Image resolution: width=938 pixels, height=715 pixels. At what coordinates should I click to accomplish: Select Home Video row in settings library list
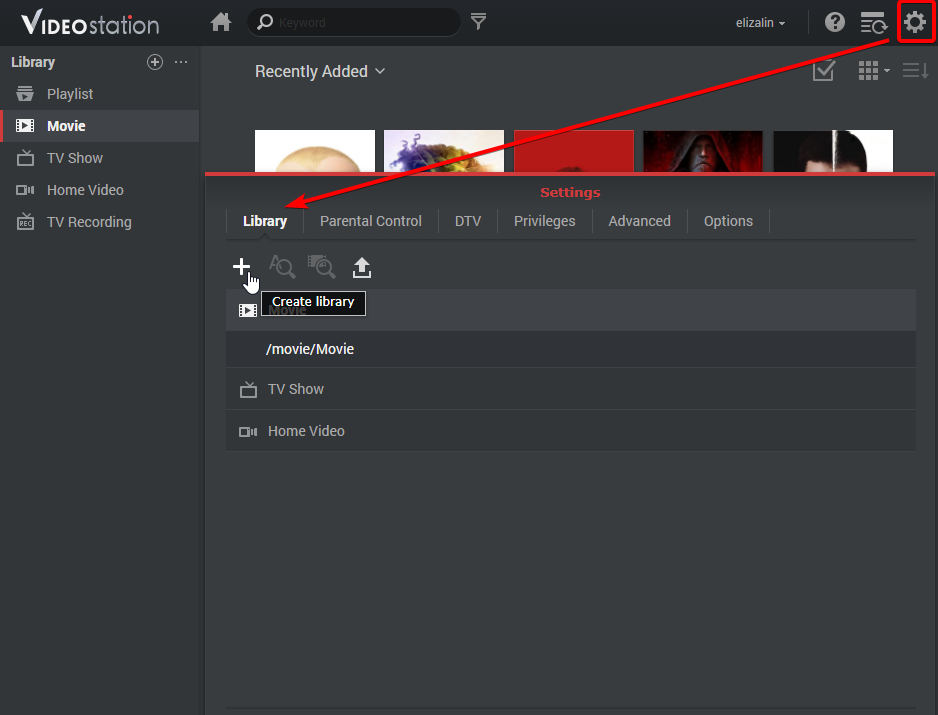(571, 431)
